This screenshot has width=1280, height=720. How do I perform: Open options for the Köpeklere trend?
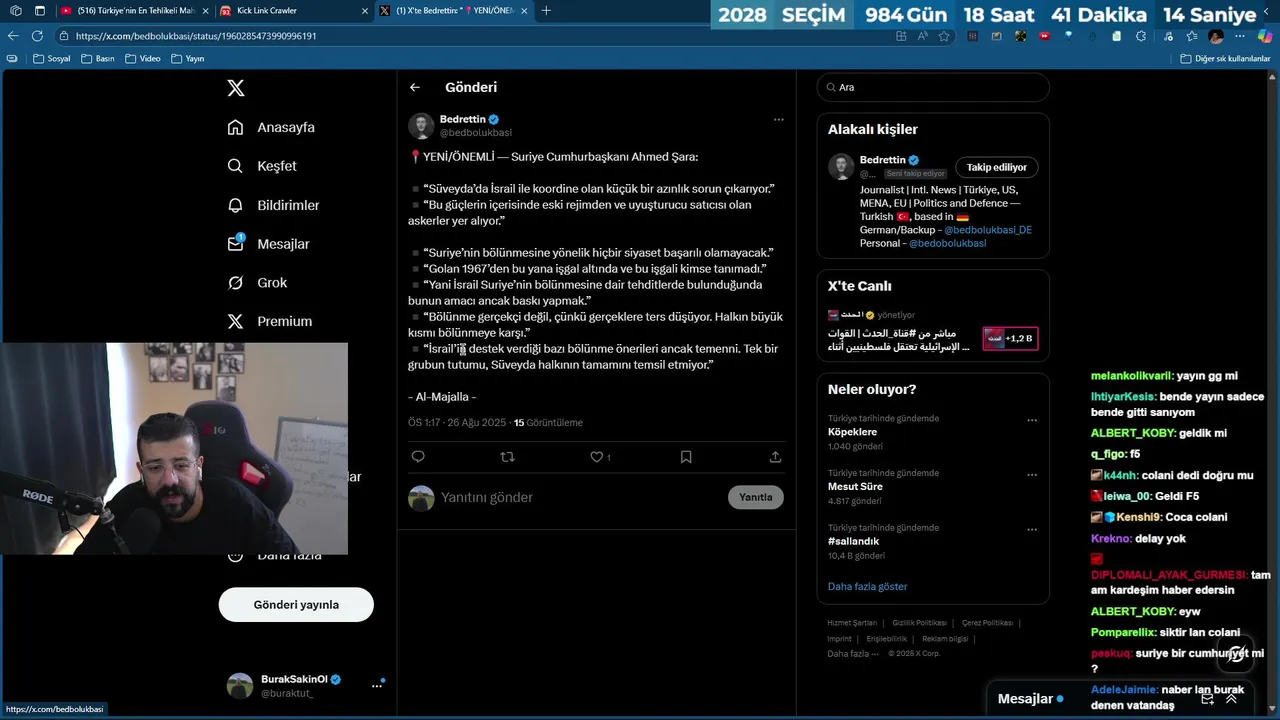[x=1032, y=421]
